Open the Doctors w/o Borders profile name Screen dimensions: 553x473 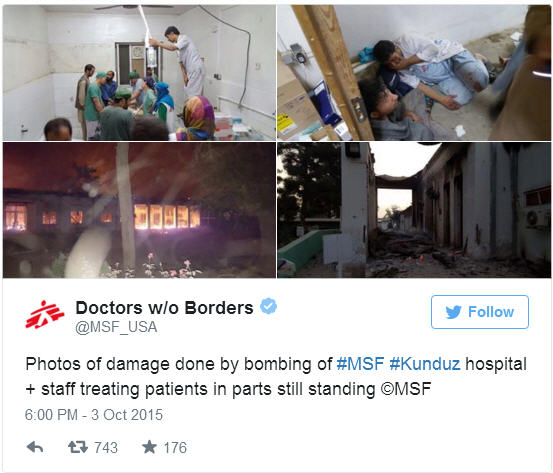pyautogui.click(x=164, y=308)
